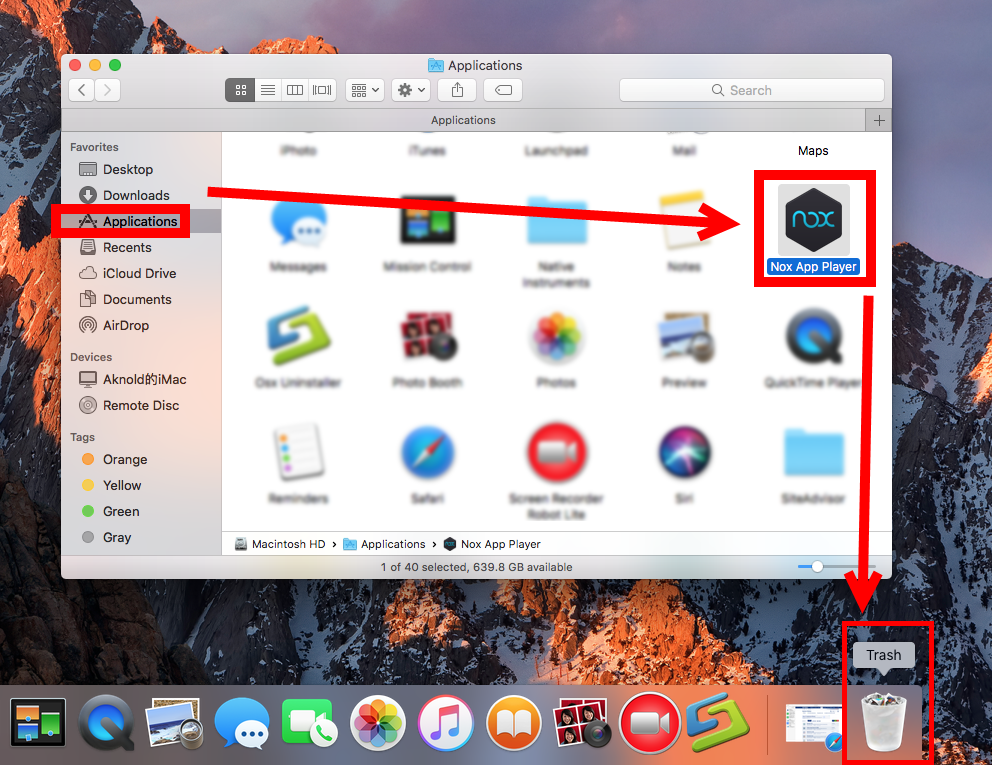The height and width of the screenshot is (765, 992).
Task: Open the item arrangement dropdown
Action: (364, 90)
